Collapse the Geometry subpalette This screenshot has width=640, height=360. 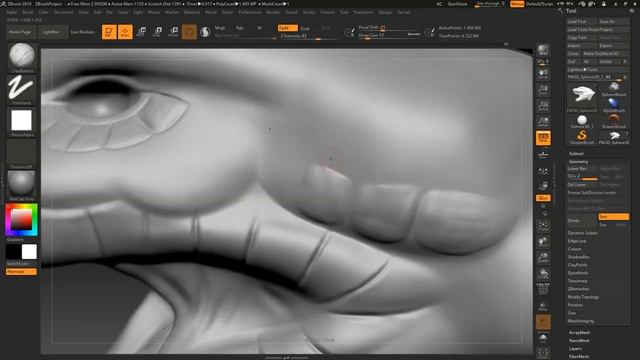578,162
